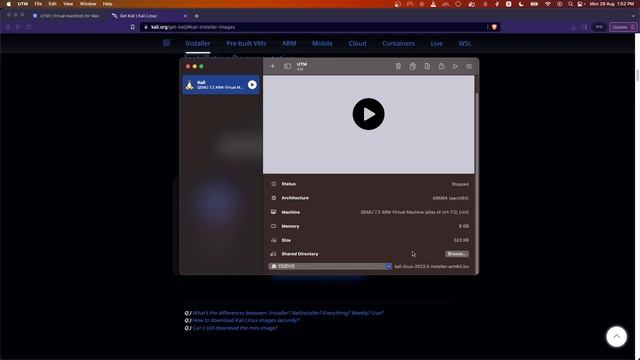
Task: Click the Wi-Fi icon in menu bar
Action: (548, 4)
